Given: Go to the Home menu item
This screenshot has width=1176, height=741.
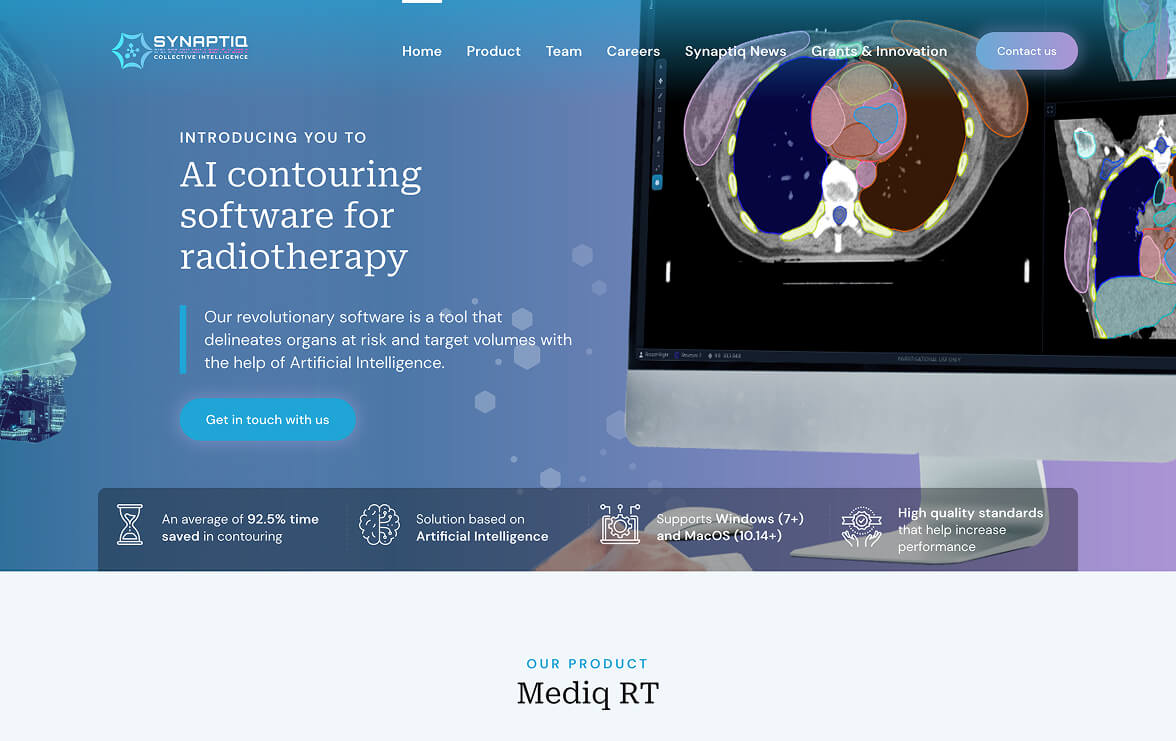Looking at the screenshot, I should click(x=422, y=51).
